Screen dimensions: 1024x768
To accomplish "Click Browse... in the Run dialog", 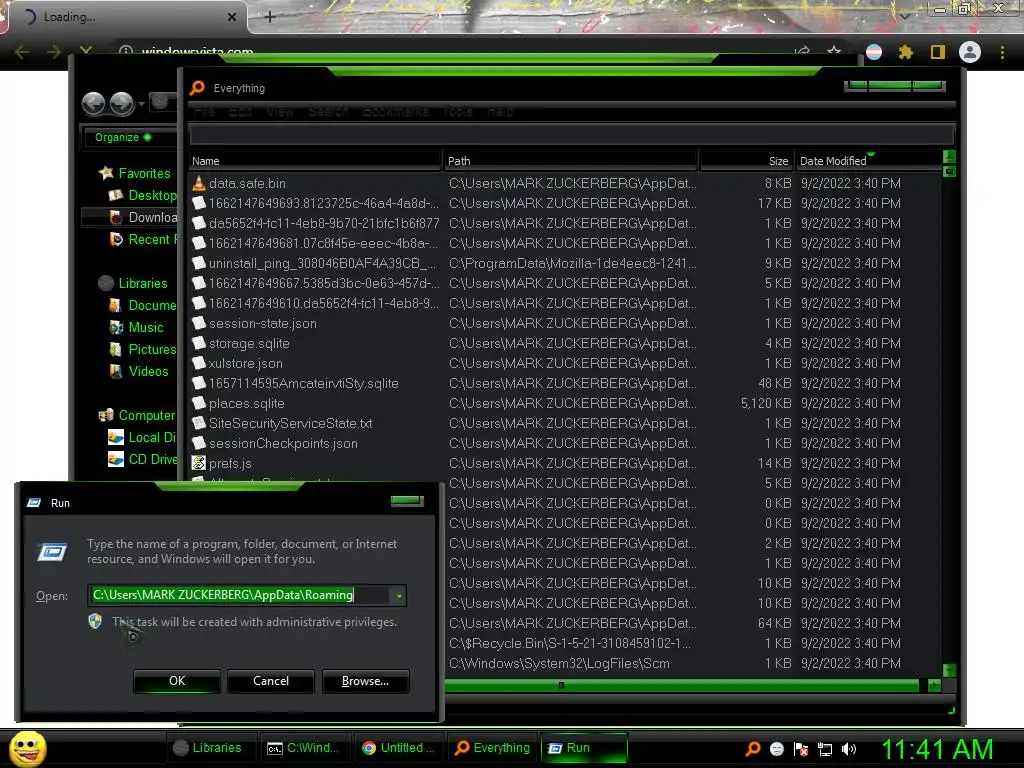I will click(365, 681).
